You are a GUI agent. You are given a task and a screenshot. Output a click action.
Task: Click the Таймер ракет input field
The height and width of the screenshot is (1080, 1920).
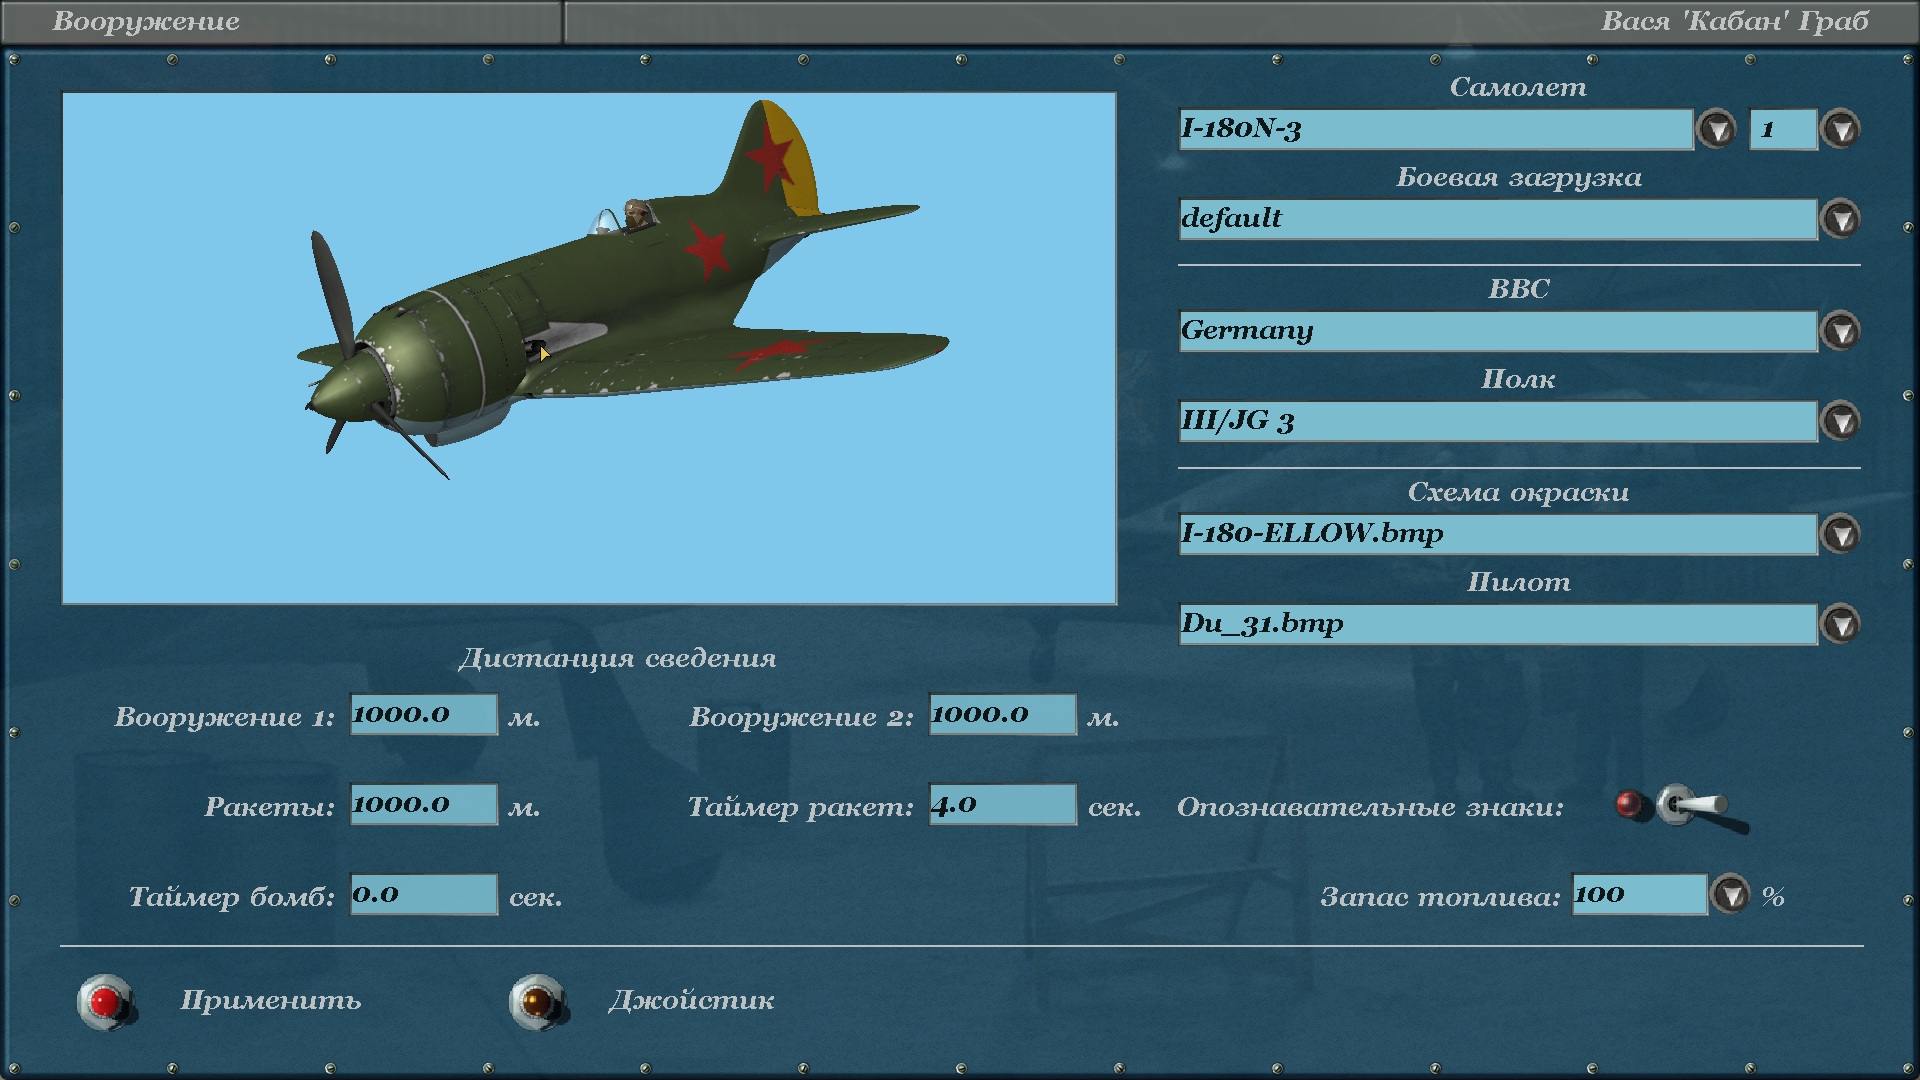[x=1002, y=805]
